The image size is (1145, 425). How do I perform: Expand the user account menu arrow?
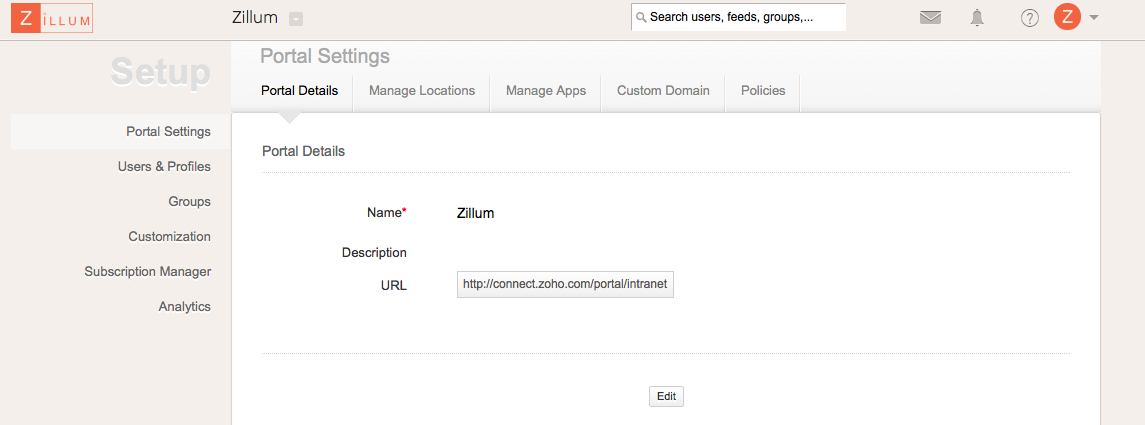[x=1094, y=17]
